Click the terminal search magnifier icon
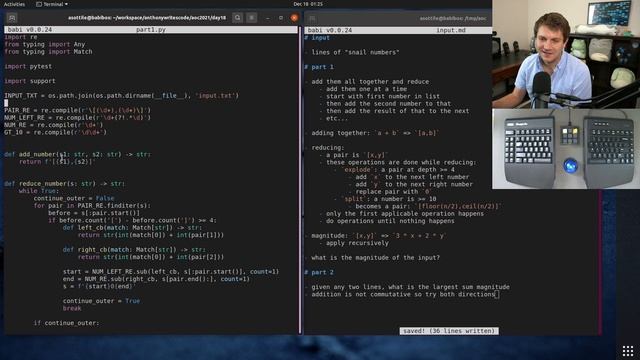640x360 pixels. [x=238, y=18]
